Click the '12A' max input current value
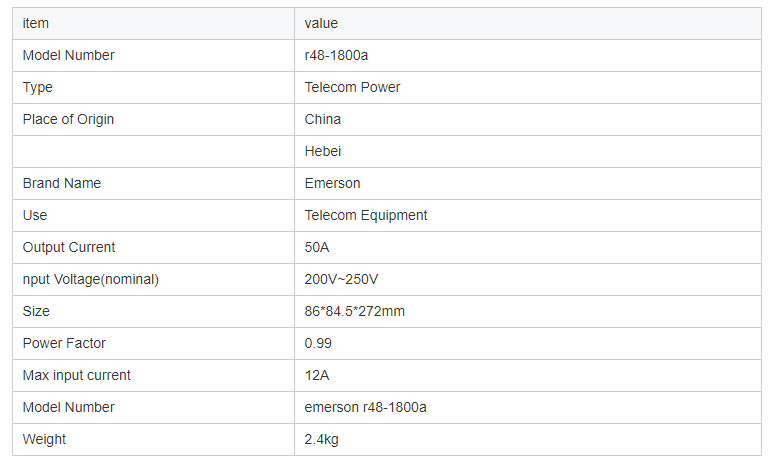Screen dimensions: 775x466 [x=317, y=376]
